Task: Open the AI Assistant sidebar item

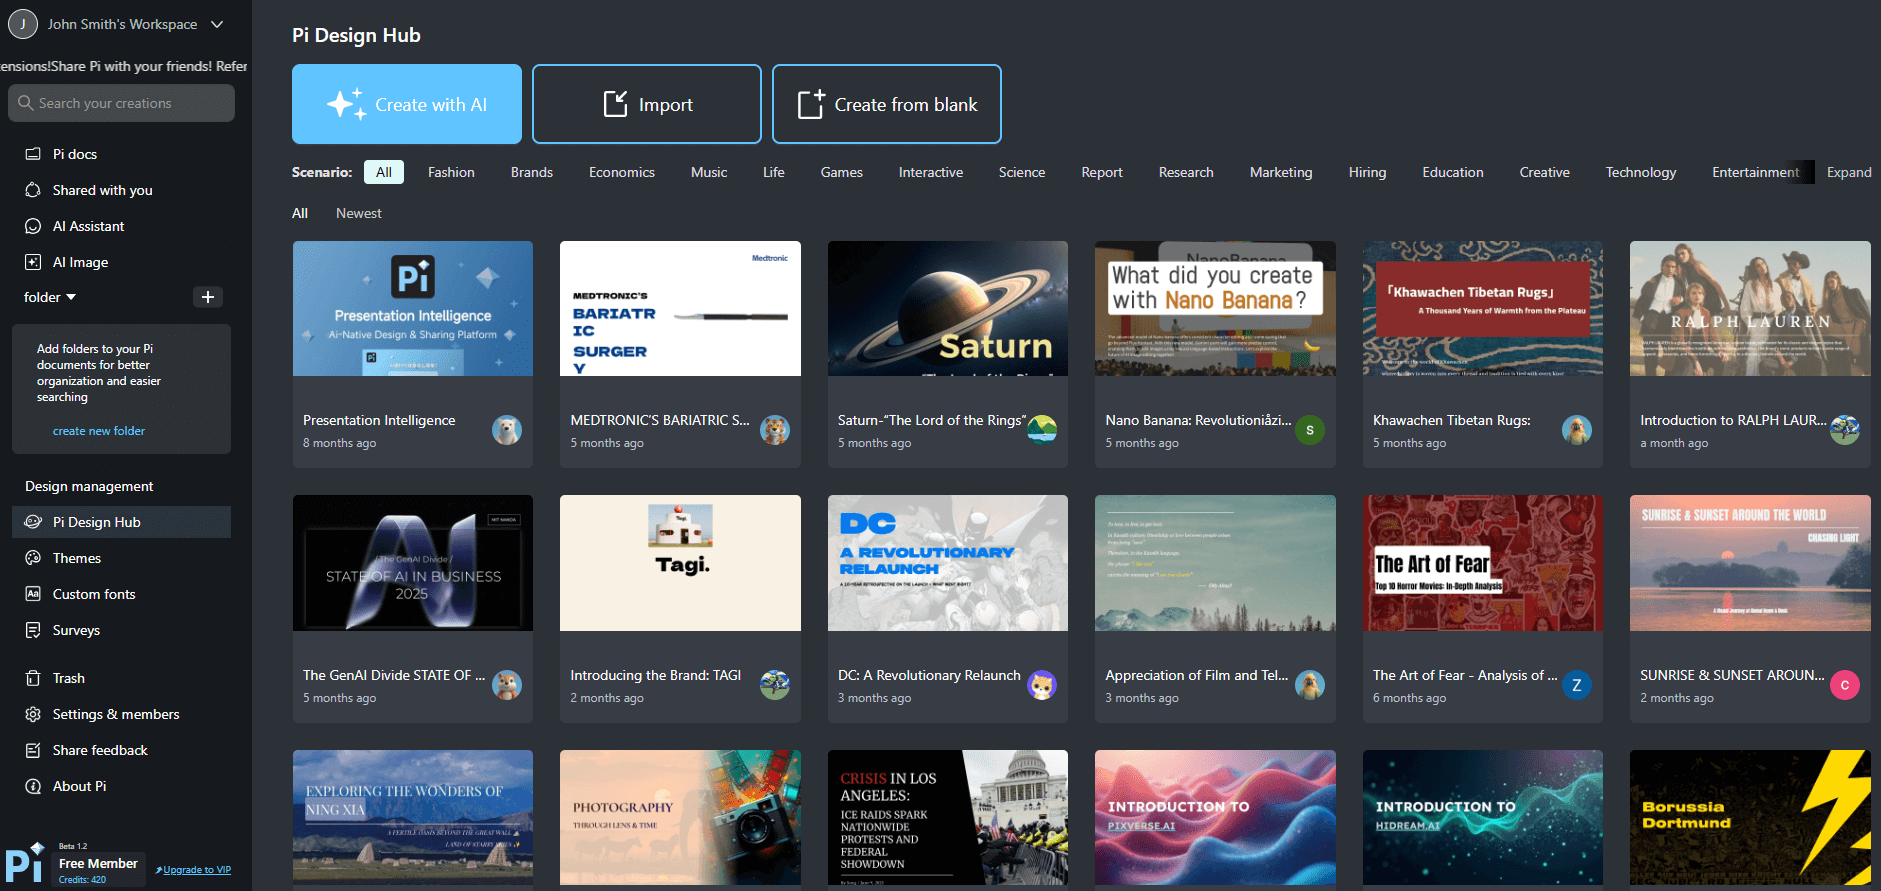Action: (88, 226)
